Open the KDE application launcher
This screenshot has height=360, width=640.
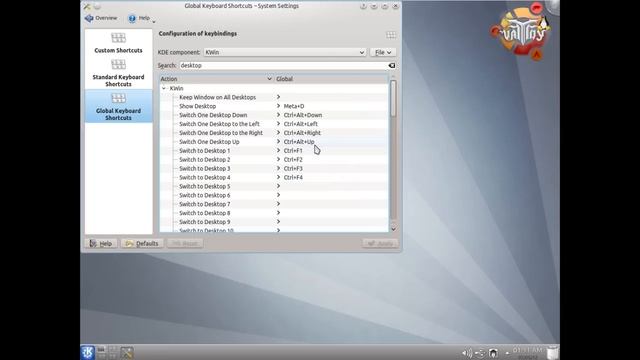[x=87, y=352]
